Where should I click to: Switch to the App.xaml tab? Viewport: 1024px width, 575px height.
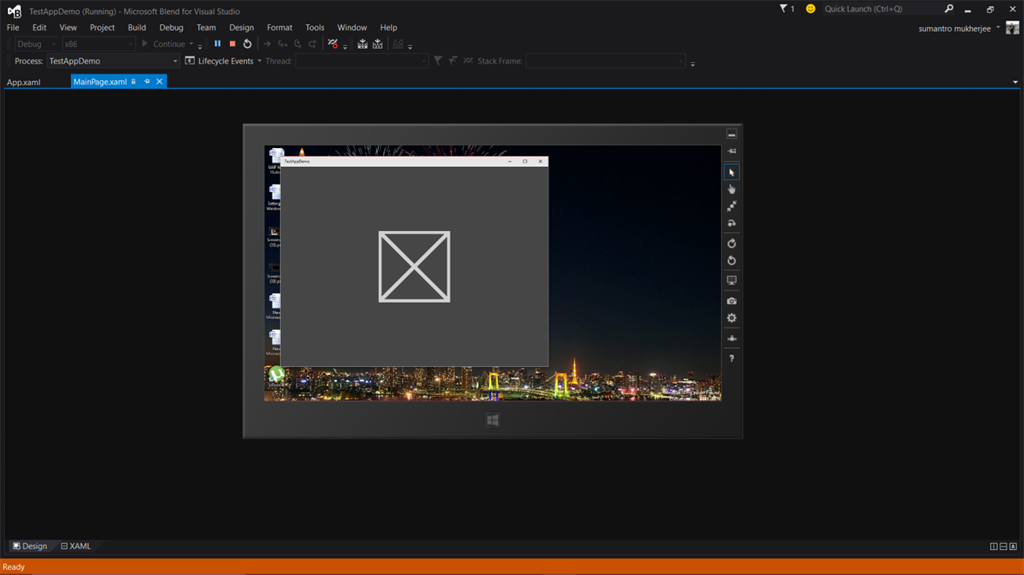[24, 82]
